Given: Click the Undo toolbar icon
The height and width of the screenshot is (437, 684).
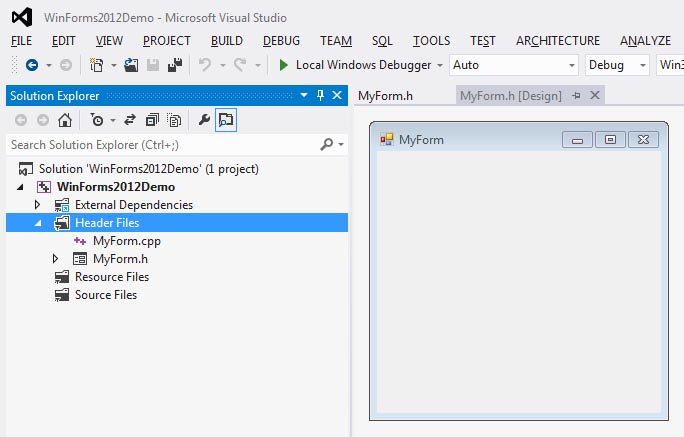Looking at the screenshot, I should [205, 65].
